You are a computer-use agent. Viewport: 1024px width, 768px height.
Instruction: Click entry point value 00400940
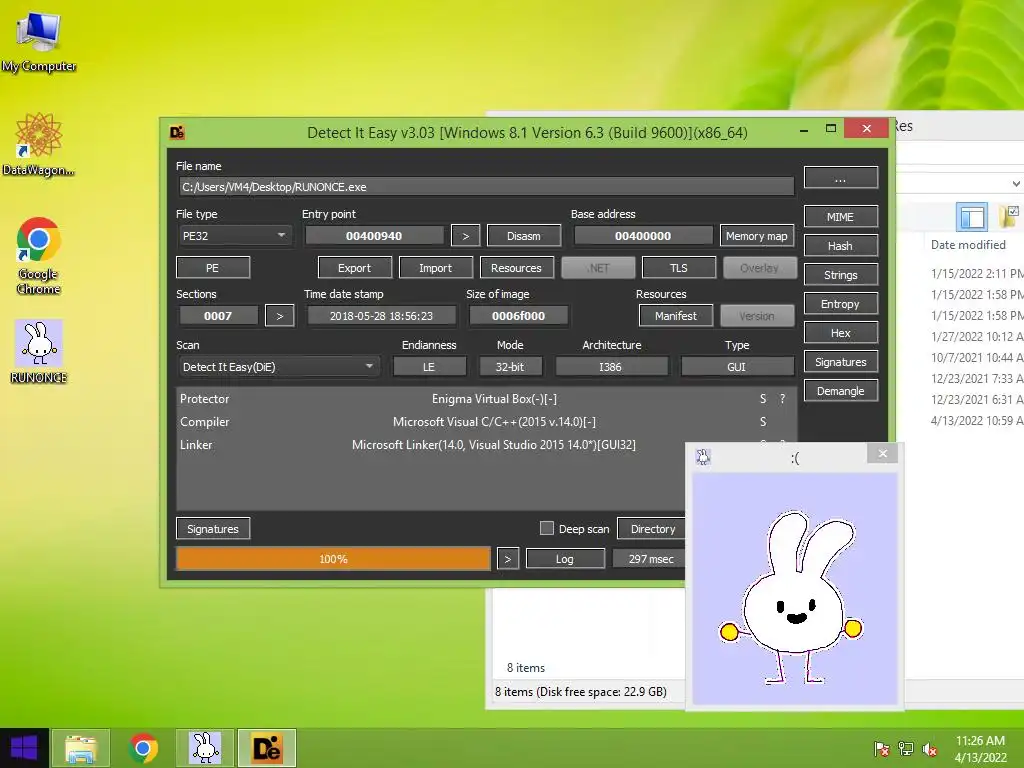pos(374,236)
